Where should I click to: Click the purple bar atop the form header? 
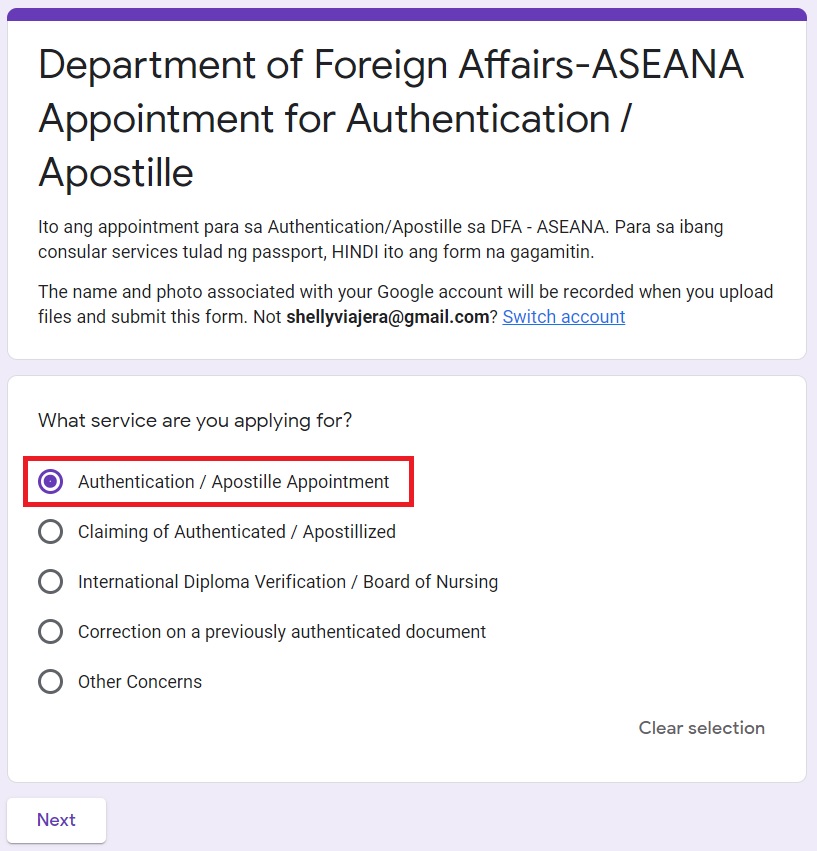tap(407, 14)
